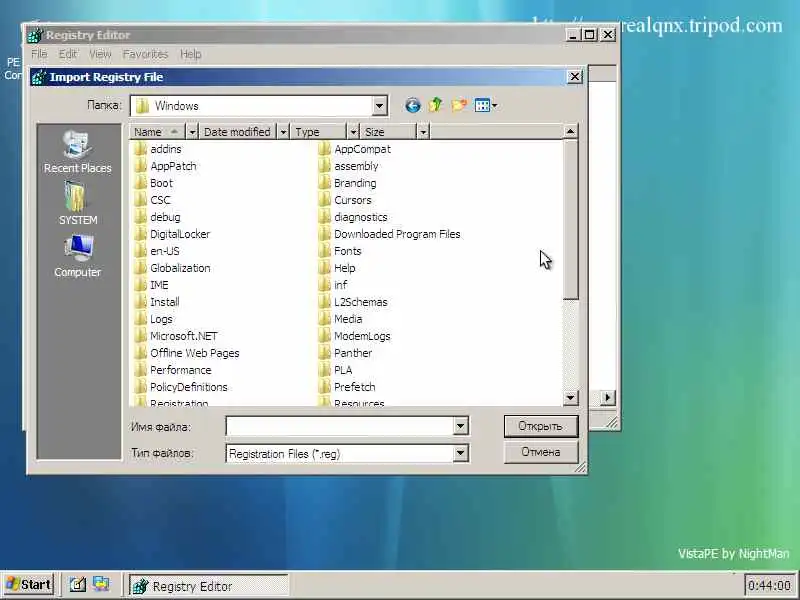Select the Help folder
This screenshot has height=600, width=800.
coord(337,268)
